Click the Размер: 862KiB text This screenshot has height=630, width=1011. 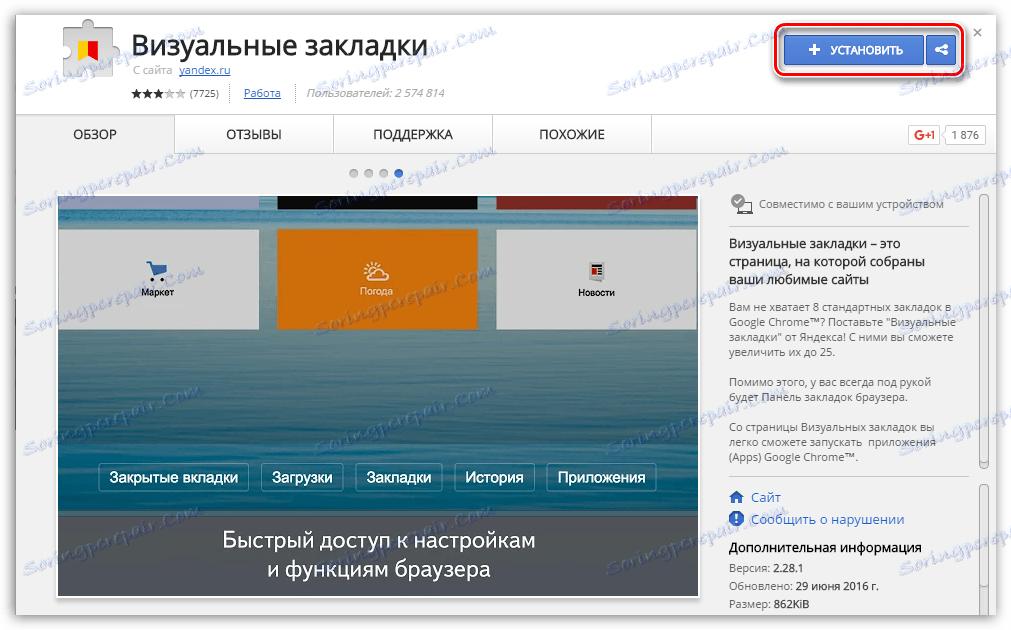tap(769, 604)
